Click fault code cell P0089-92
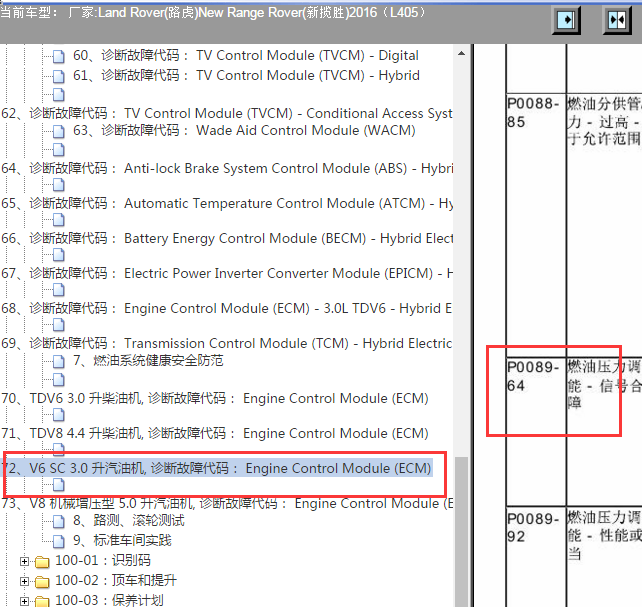642x607 pixels. coord(536,557)
